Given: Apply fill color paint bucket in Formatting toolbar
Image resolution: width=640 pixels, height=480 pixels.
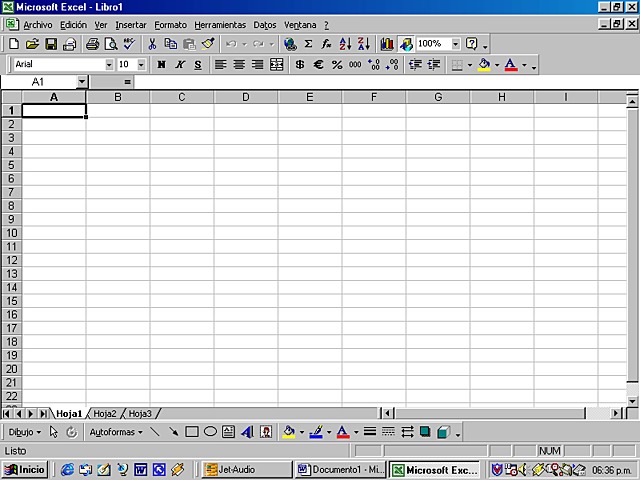Looking at the screenshot, I should tap(484, 64).
